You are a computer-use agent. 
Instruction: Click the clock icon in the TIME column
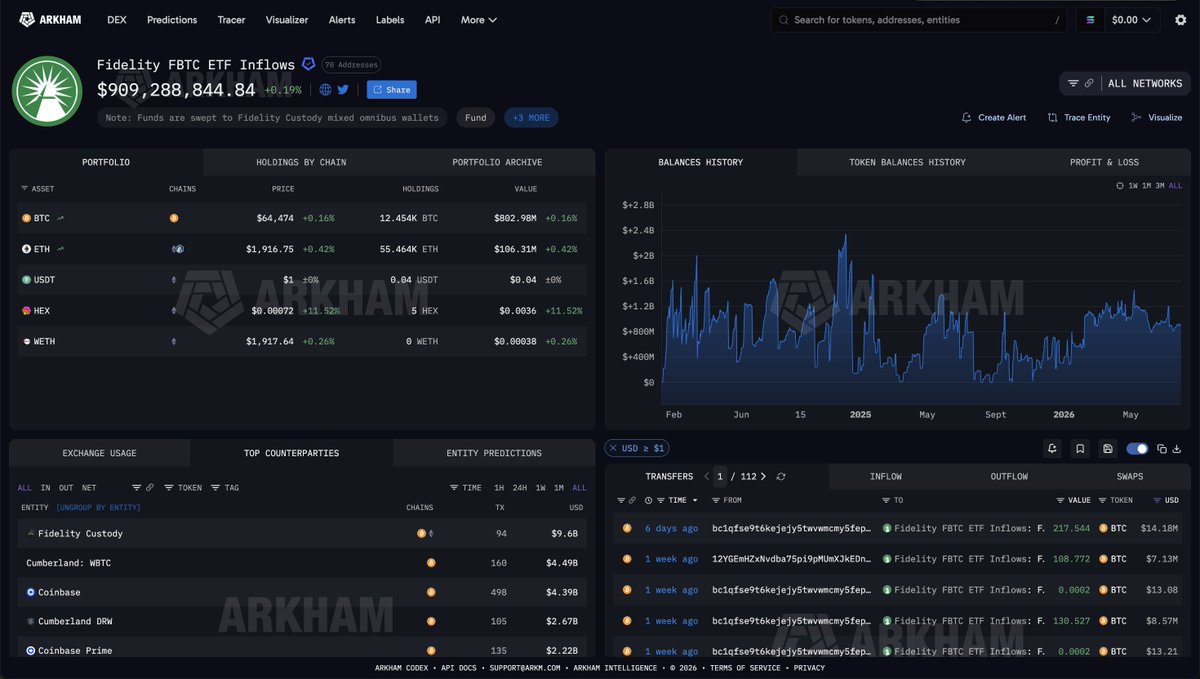click(649, 500)
